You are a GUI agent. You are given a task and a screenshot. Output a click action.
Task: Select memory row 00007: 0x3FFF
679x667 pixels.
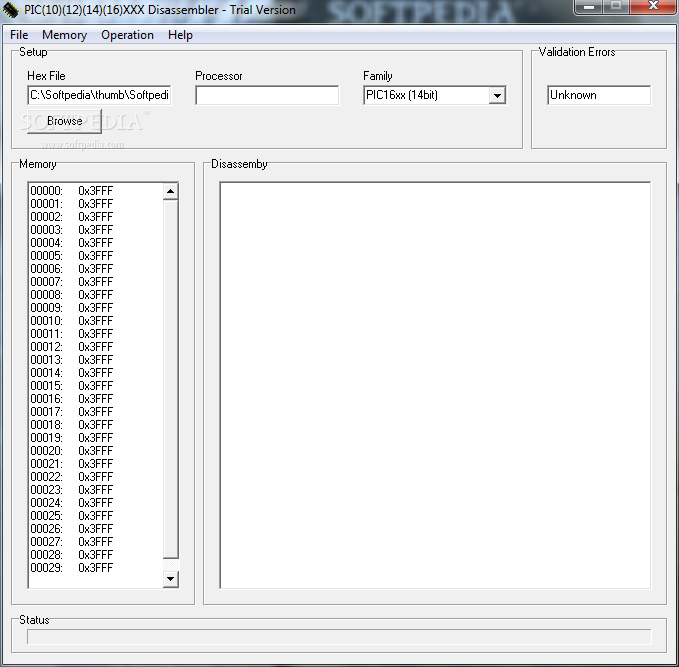point(71,282)
